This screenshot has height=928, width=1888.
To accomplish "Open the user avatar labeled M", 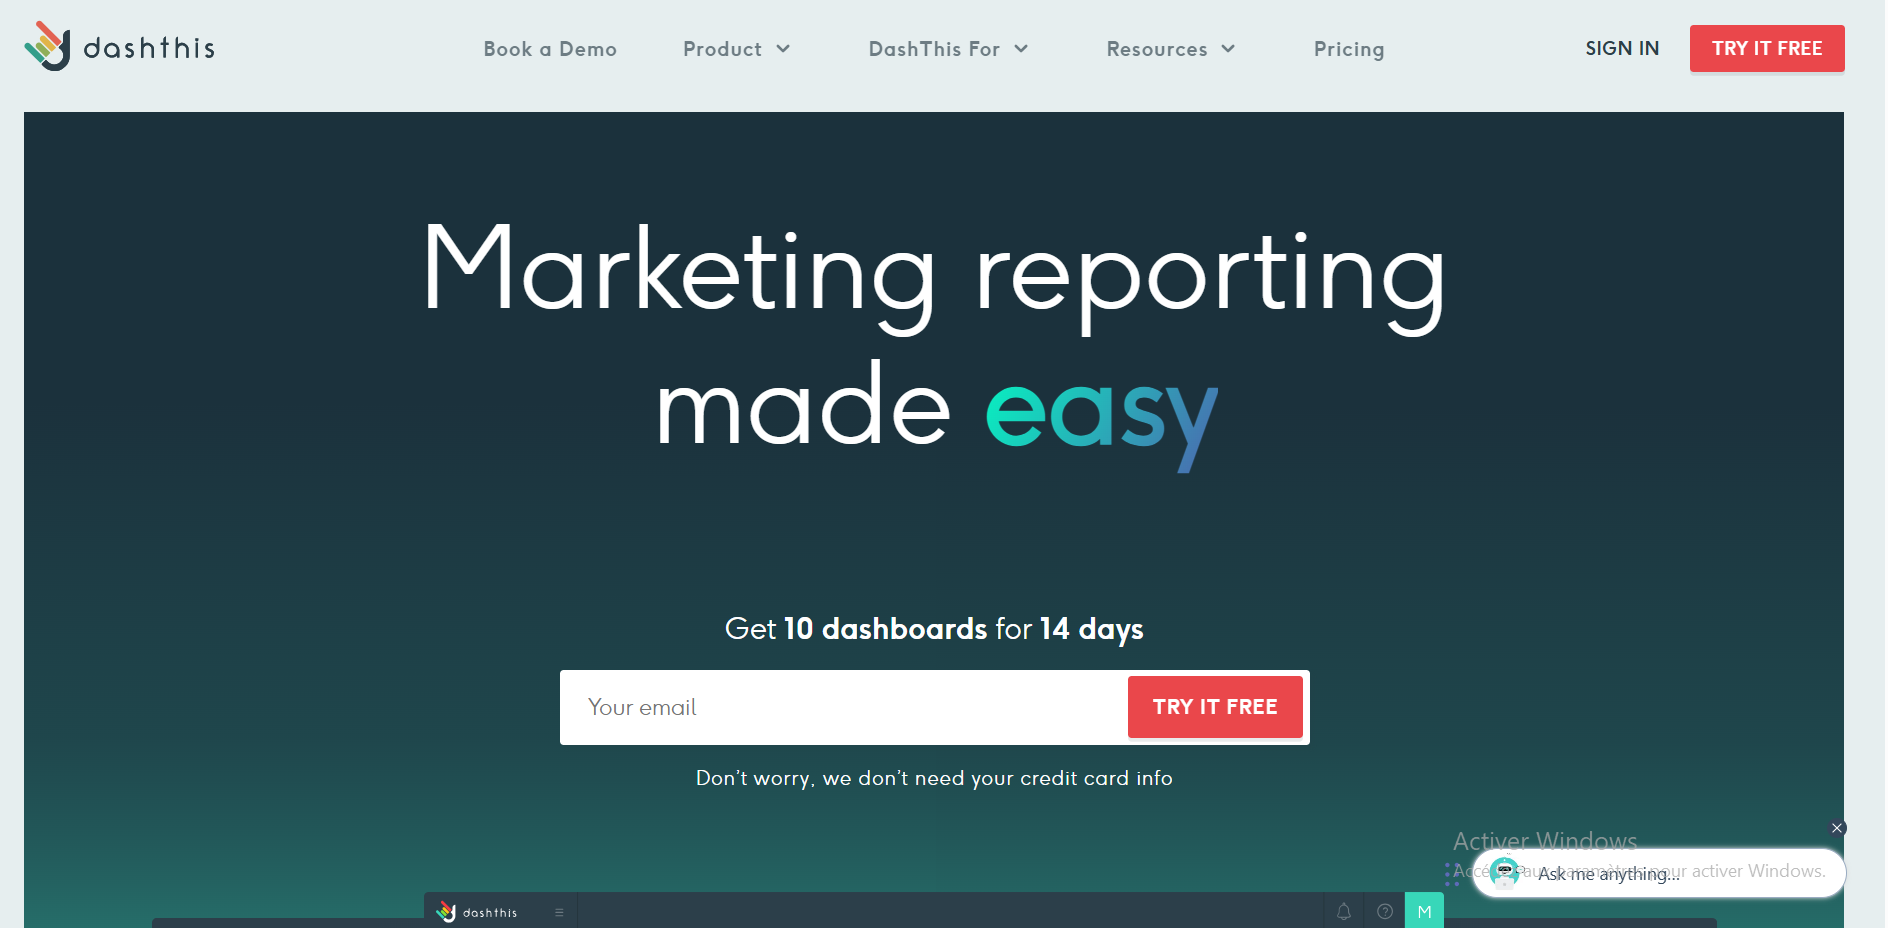I will tap(1424, 911).
